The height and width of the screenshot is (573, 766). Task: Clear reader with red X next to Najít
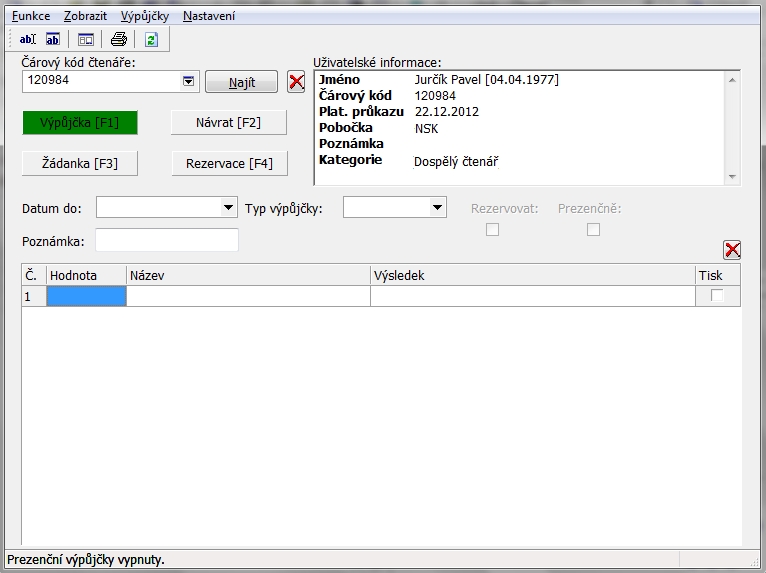click(x=296, y=82)
